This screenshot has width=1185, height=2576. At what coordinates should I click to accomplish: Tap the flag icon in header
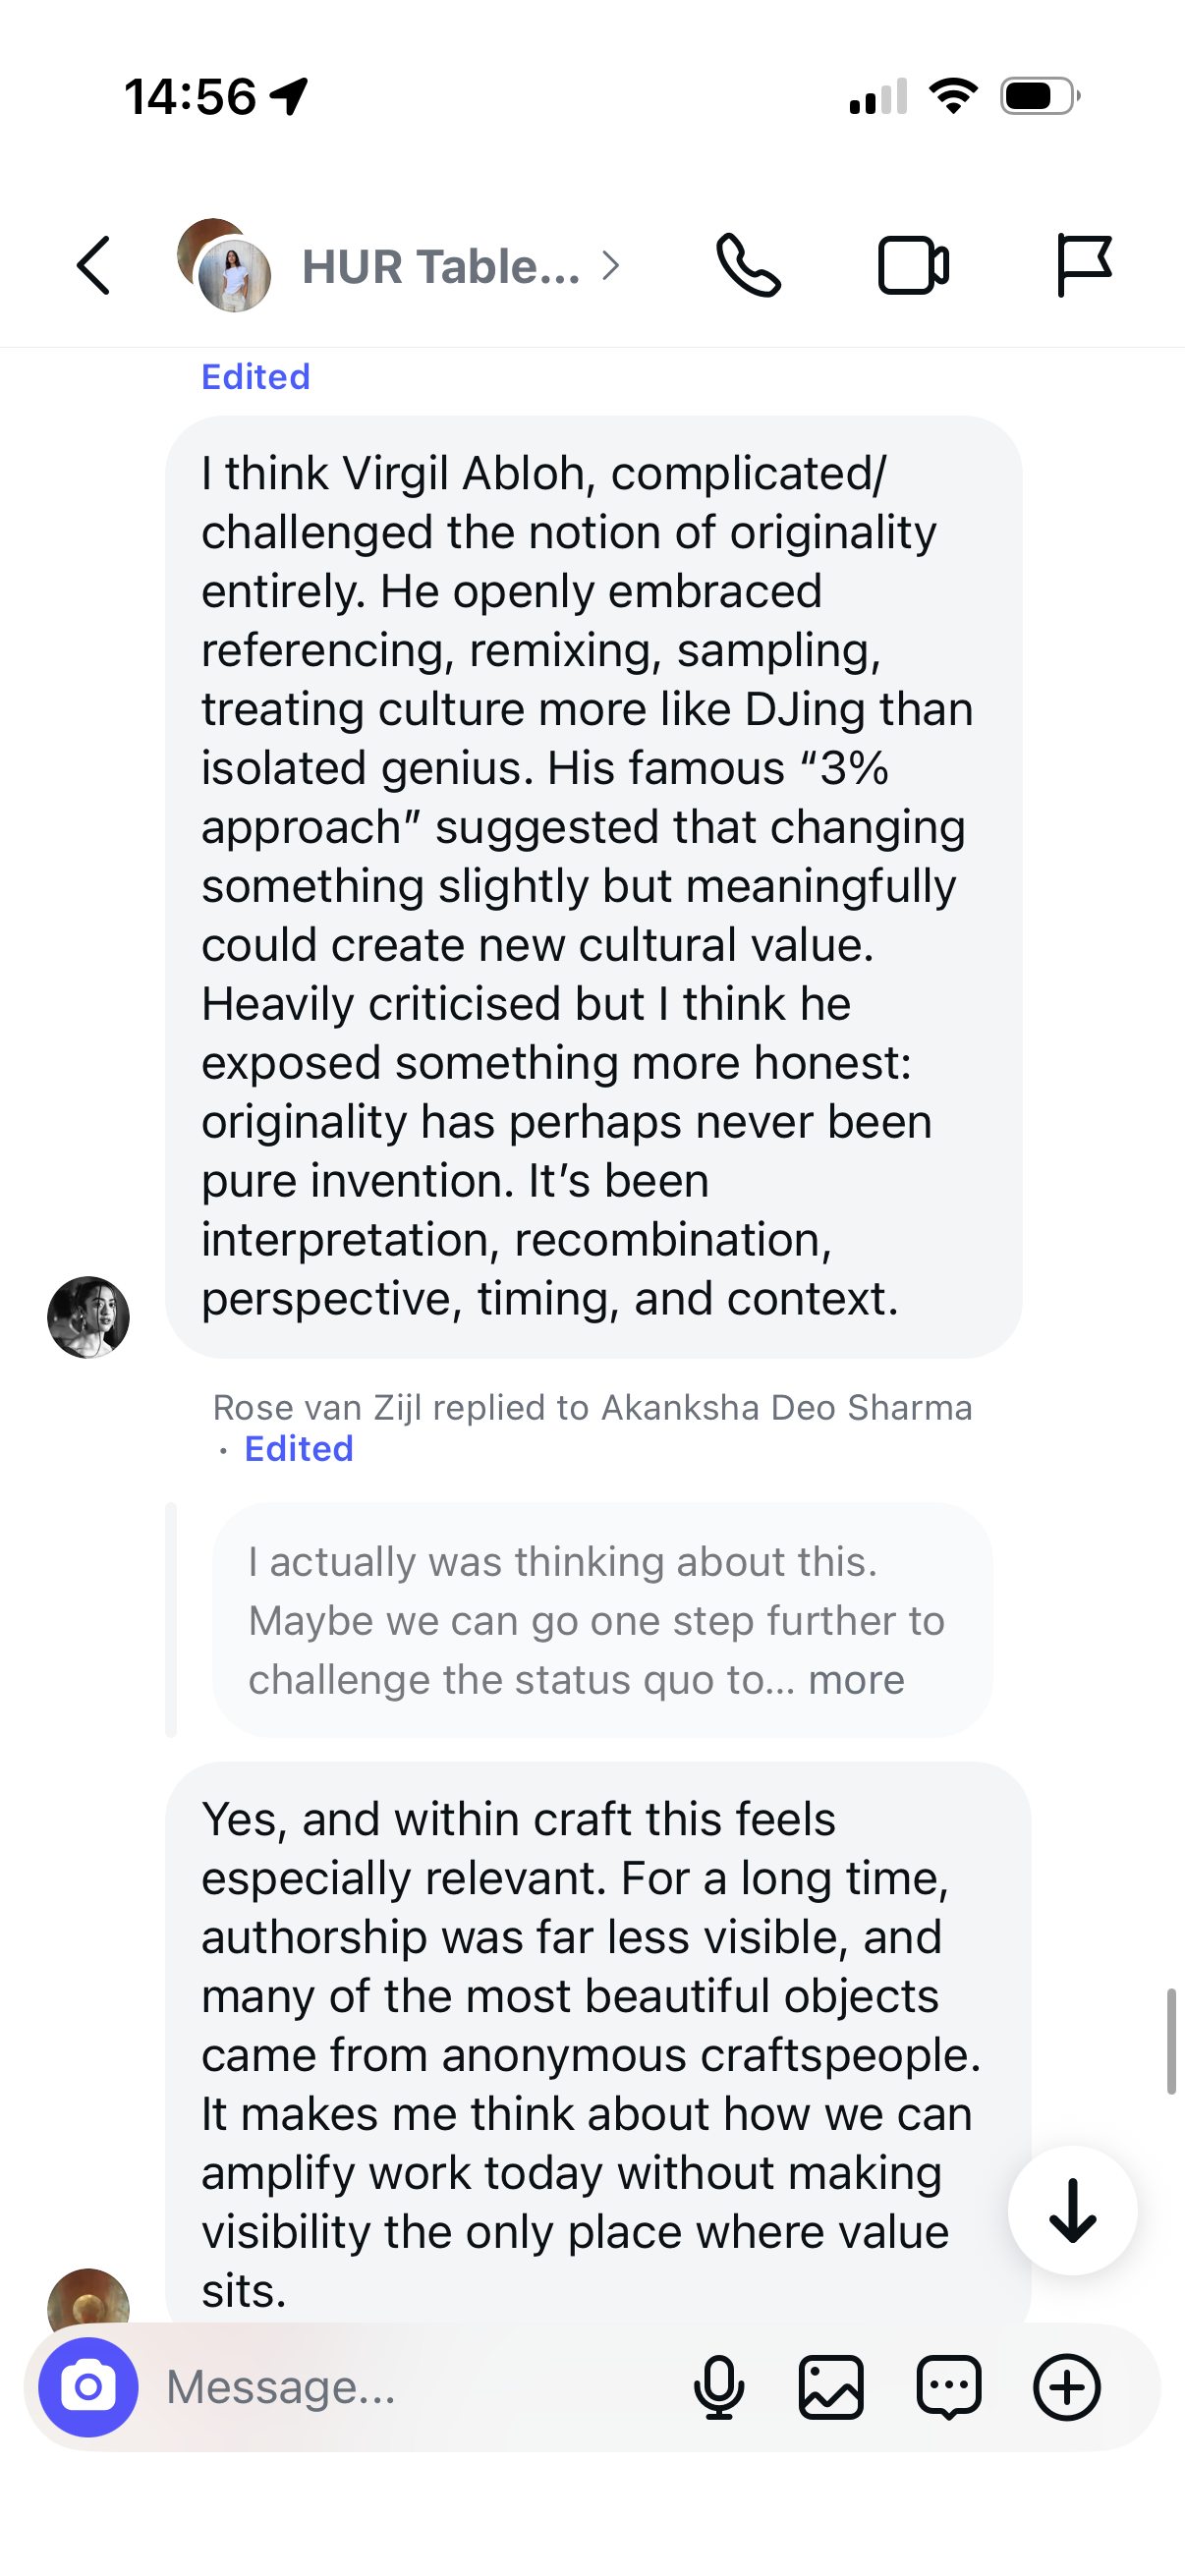pyautogui.click(x=1083, y=266)
